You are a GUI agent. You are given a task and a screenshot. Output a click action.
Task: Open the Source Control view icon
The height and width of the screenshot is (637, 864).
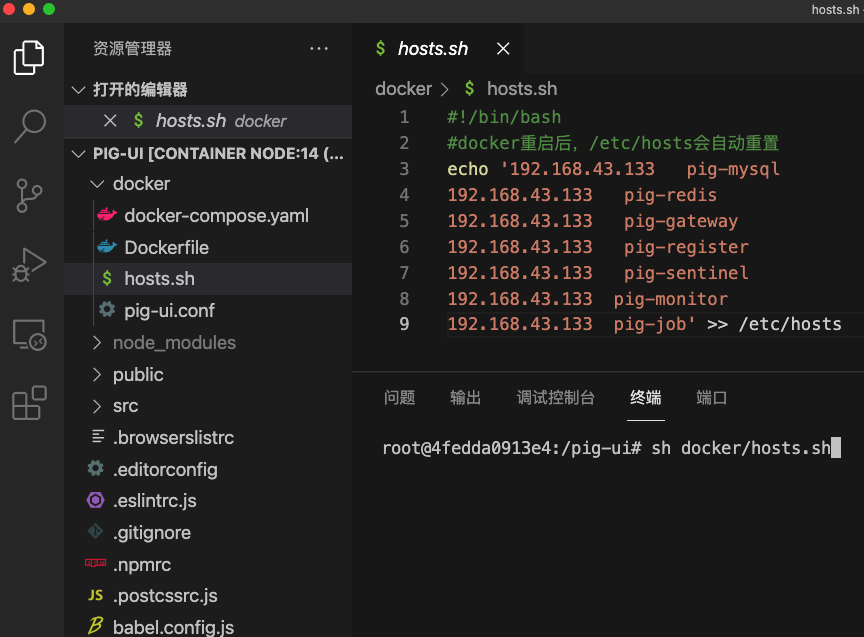click(x=29, y=196)
